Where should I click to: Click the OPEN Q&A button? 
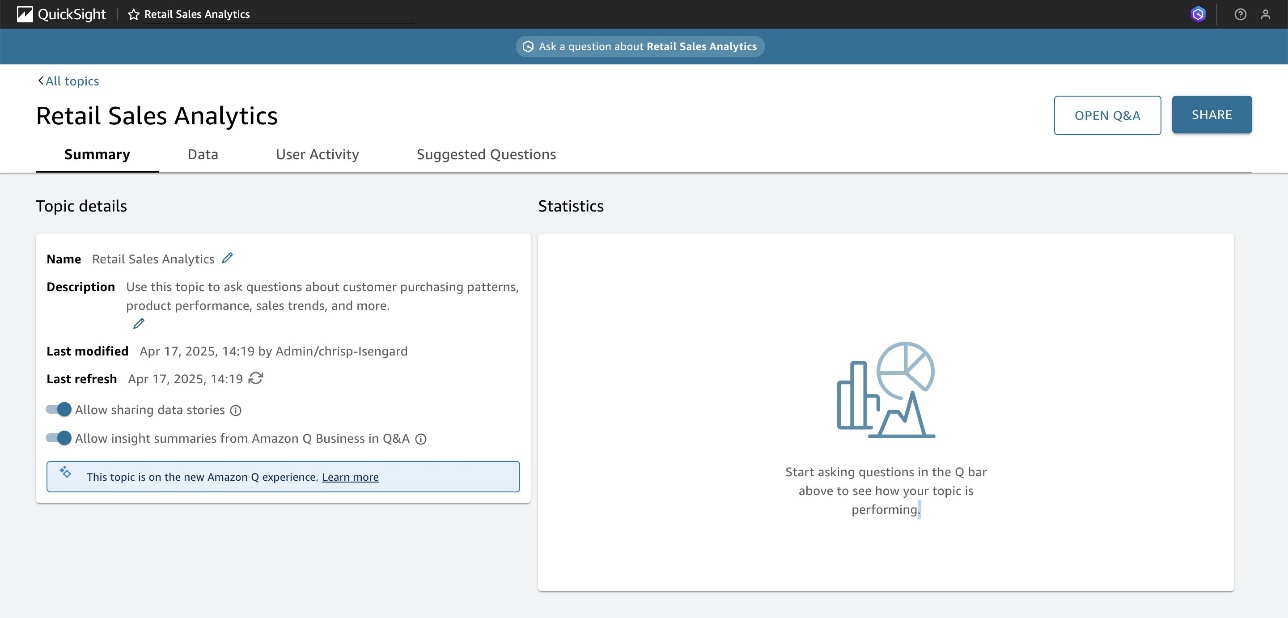(x=1107, y=115)
